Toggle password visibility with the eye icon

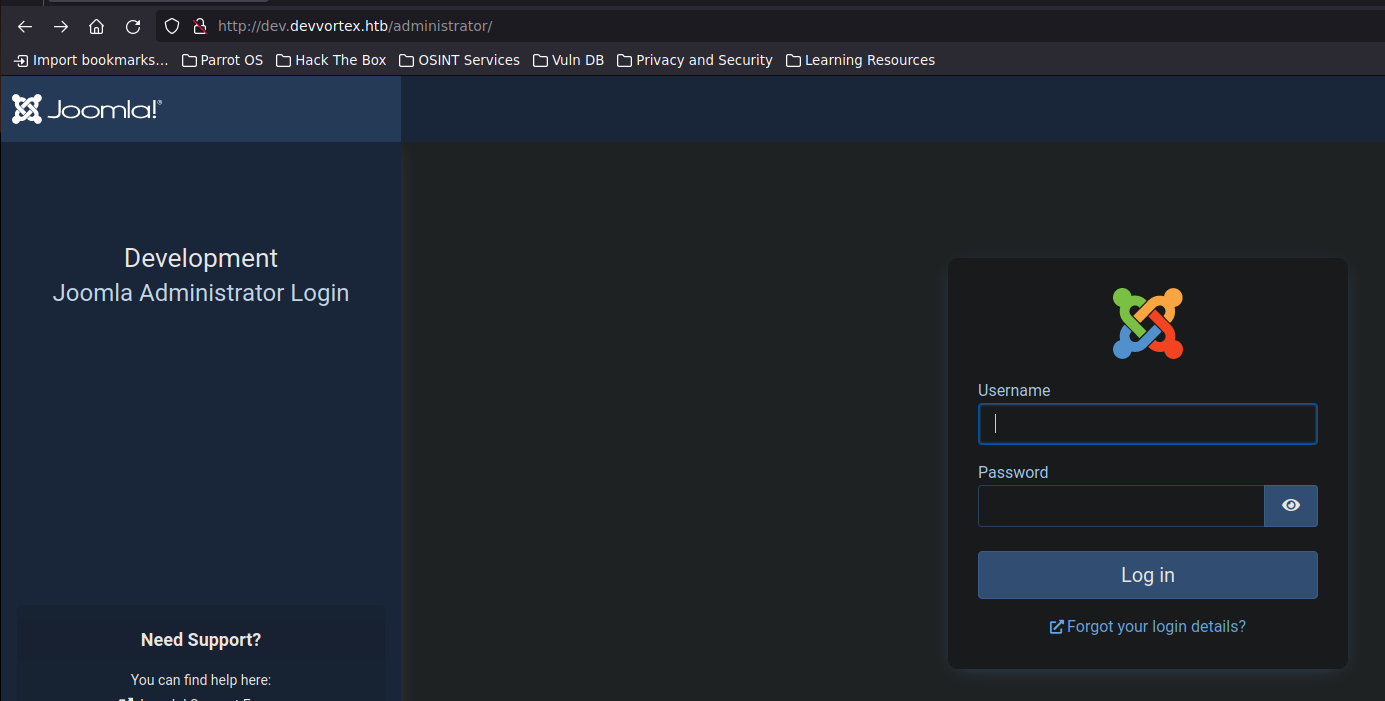[x=1291, y=506]
